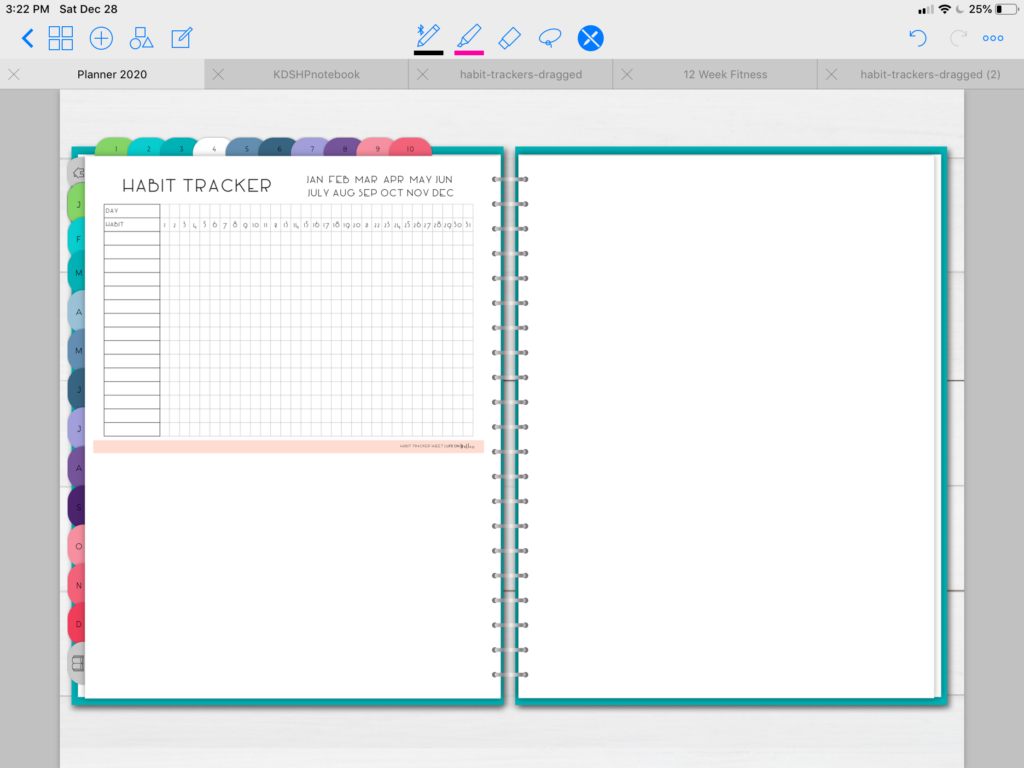Close the habit-trackers-dragged tab
The image size is (1024, 768).
(423, 74)
